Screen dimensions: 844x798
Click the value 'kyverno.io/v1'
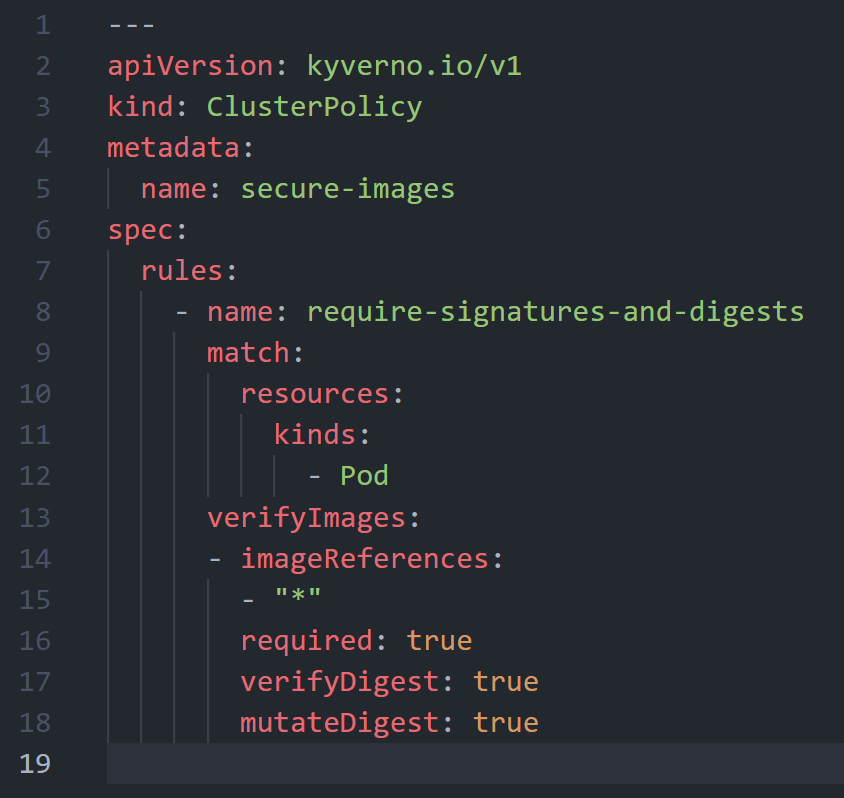(414, 66)
